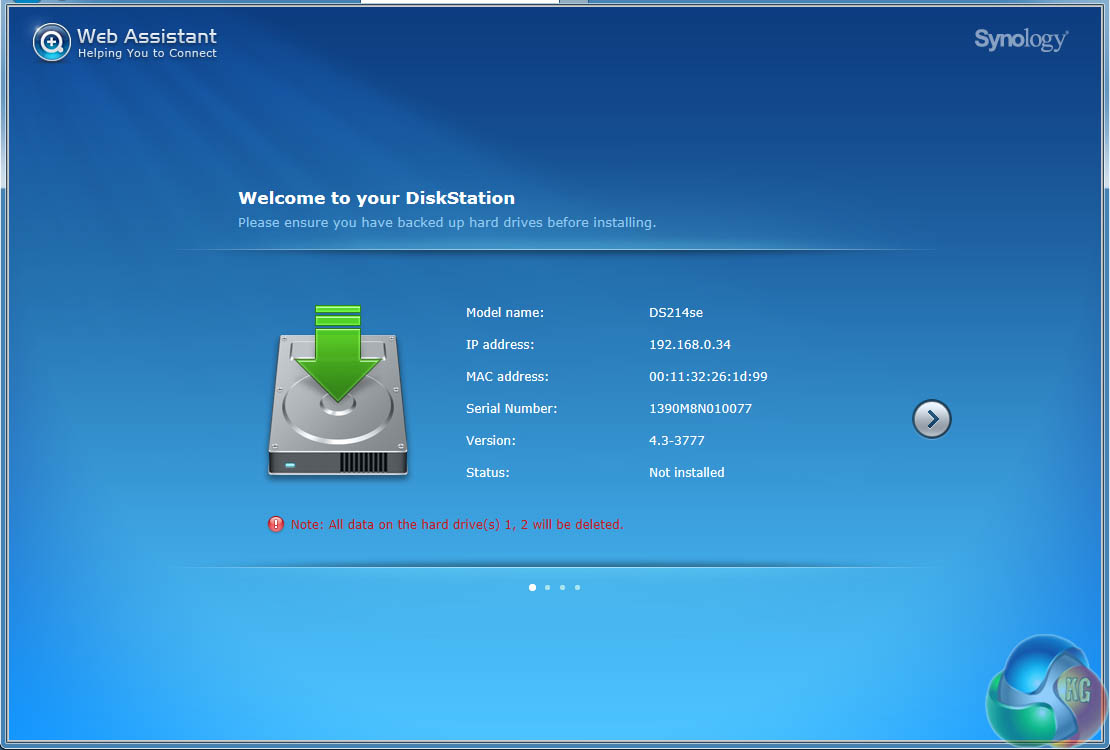The image size is (1110, 750).
Task: Select the second page indicator dot
Action: click(547, 587)
